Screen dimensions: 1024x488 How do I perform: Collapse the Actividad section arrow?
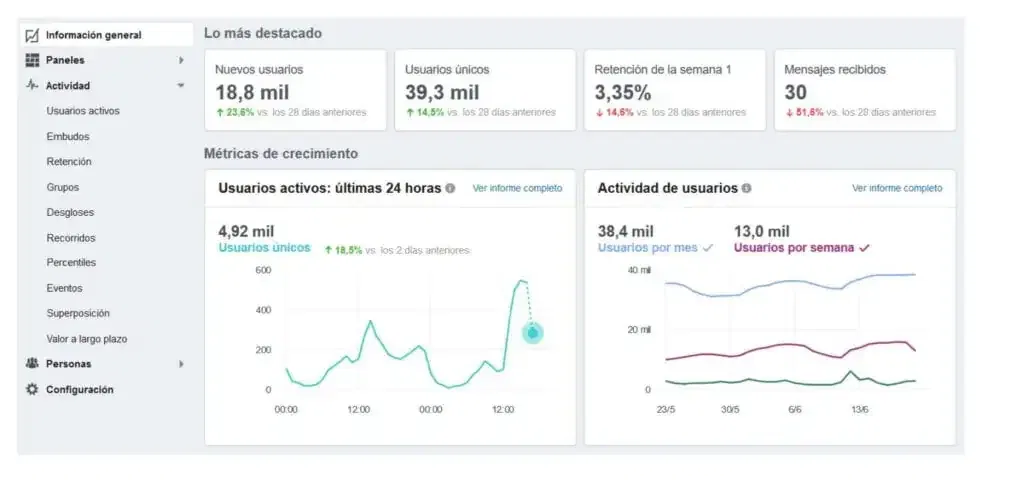tap(181, 86)
